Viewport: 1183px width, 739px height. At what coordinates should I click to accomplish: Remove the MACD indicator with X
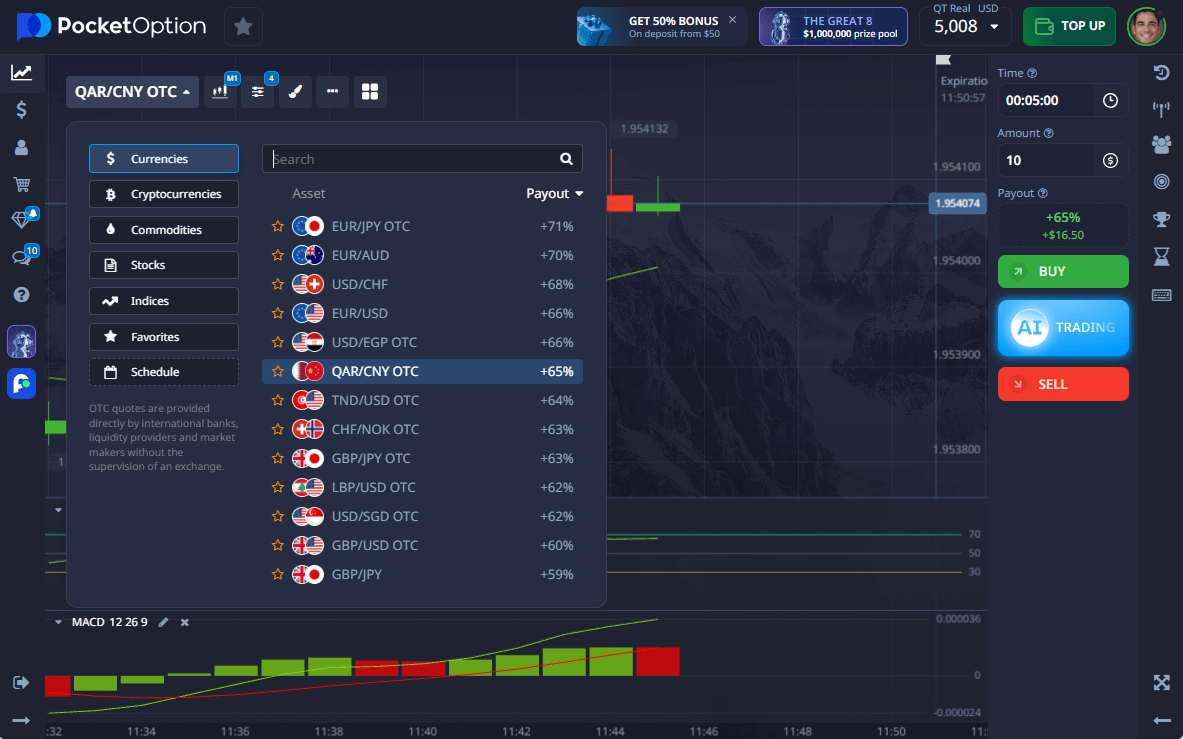(184, 622)
